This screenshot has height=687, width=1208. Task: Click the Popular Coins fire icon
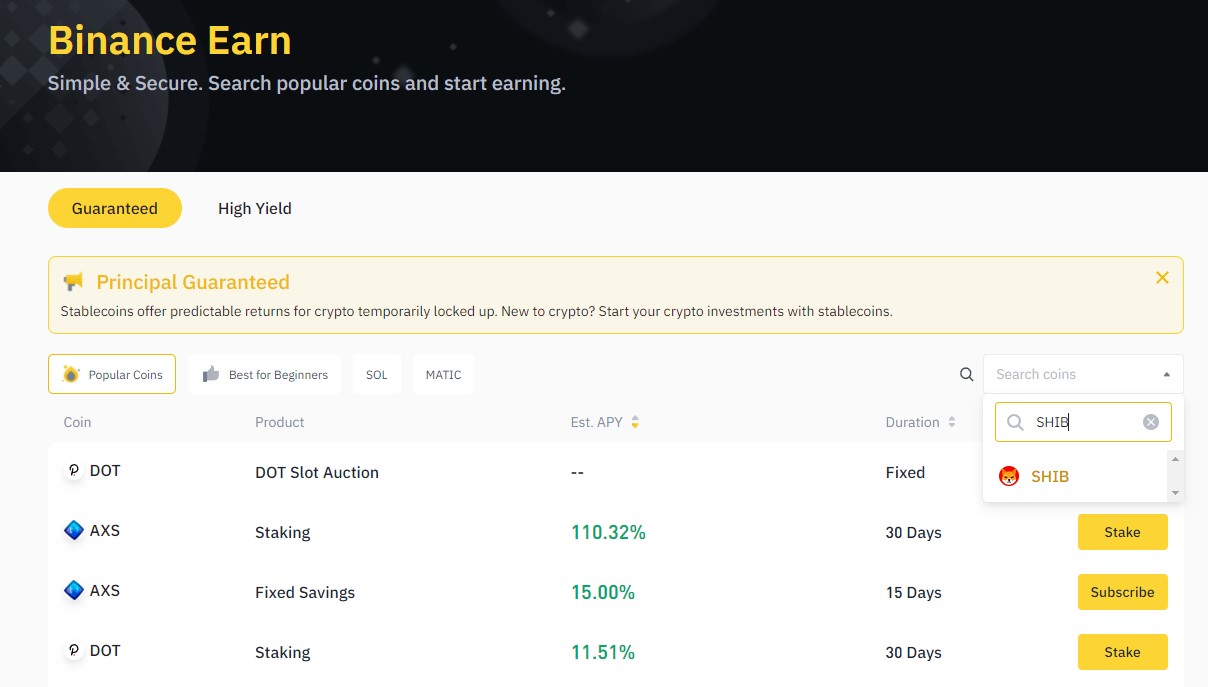pos(71,374)
